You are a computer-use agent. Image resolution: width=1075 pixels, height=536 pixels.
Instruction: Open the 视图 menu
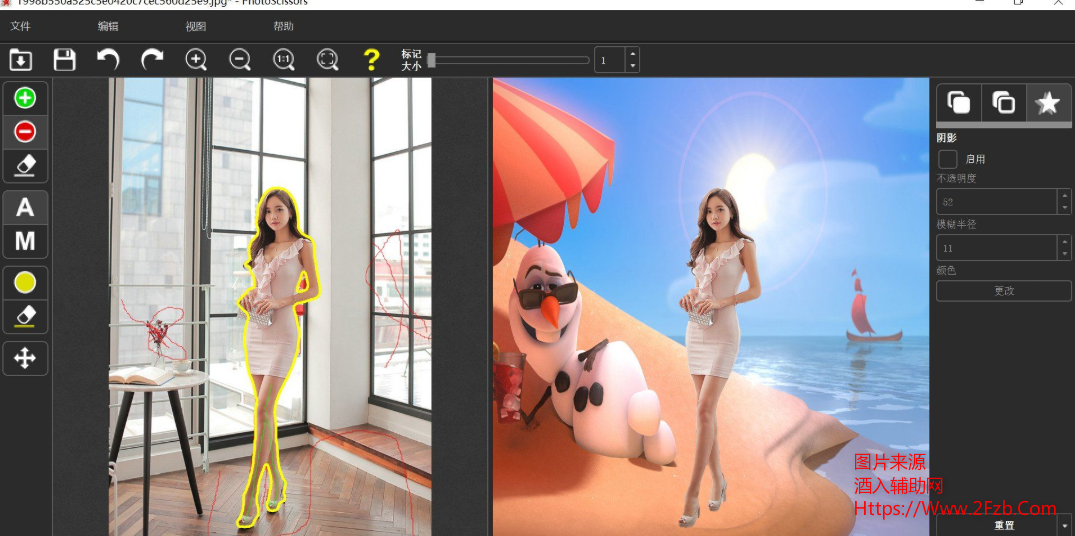pyautogui.click(x=196, y=27)
